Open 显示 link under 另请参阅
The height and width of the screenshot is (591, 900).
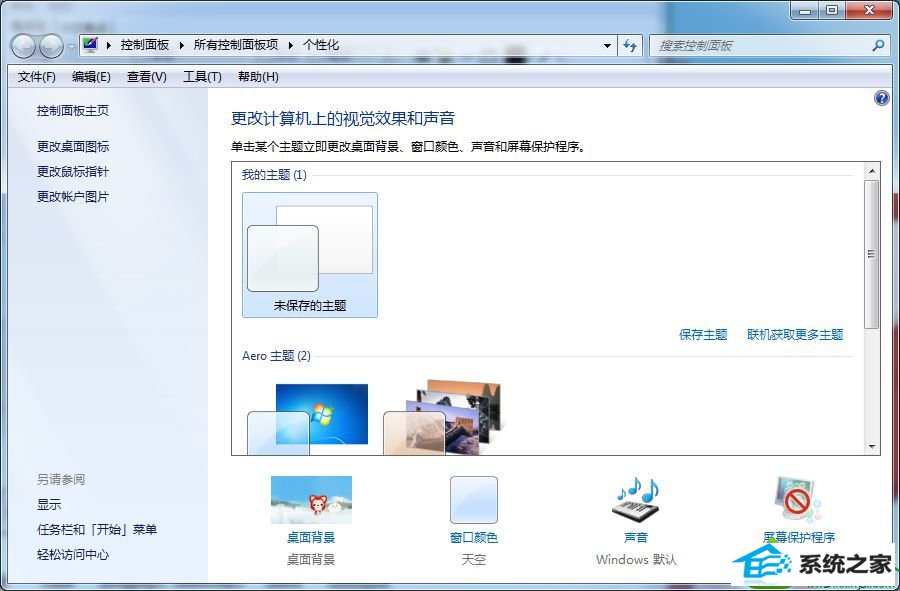49,505
